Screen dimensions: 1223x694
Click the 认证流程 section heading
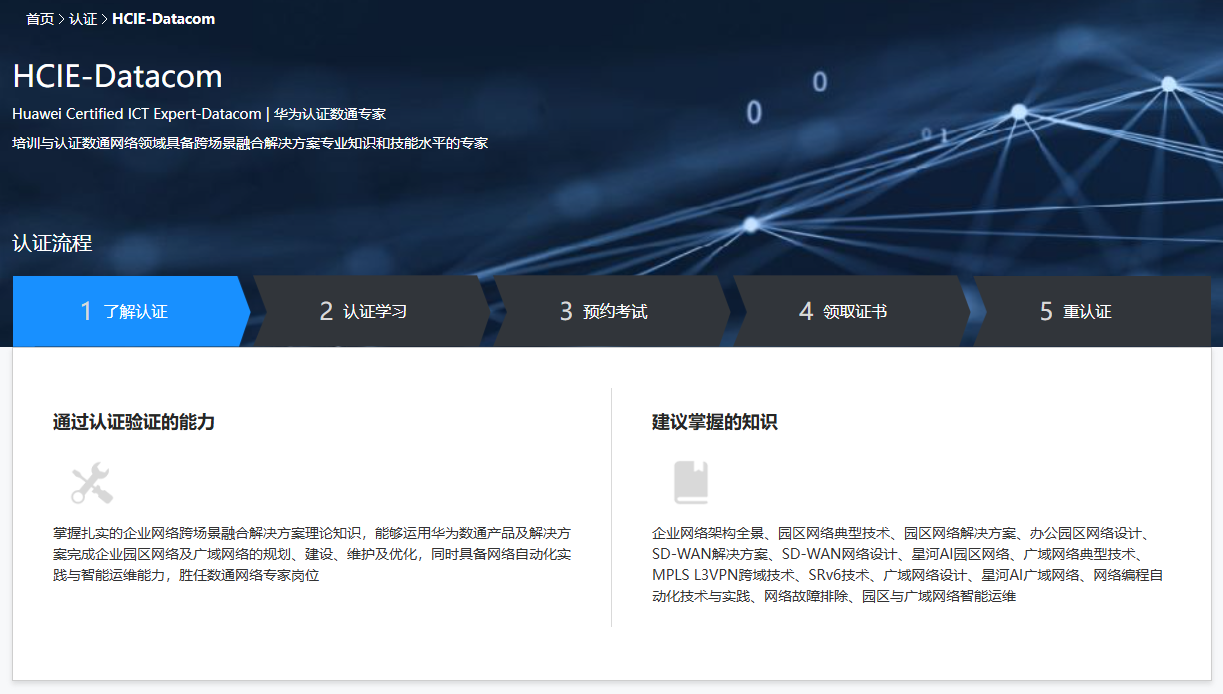[x=52, y=243]
